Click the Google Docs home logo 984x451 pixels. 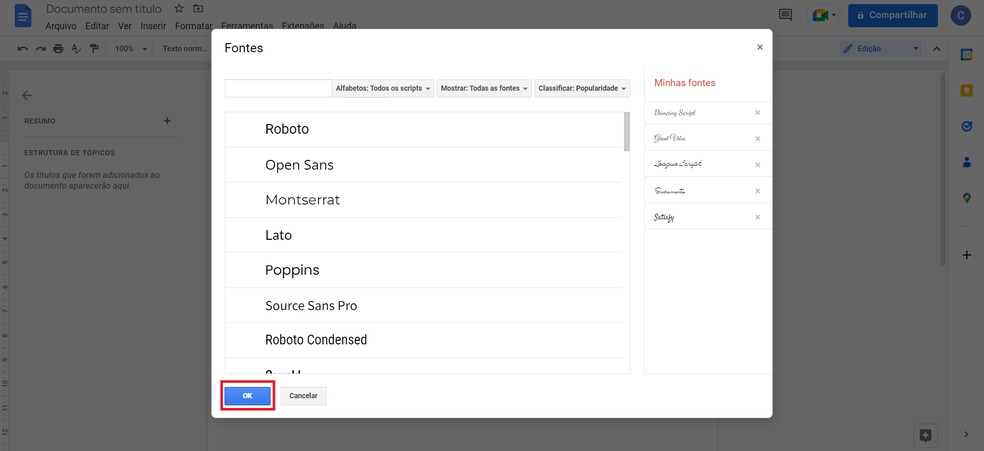(23, 16)
